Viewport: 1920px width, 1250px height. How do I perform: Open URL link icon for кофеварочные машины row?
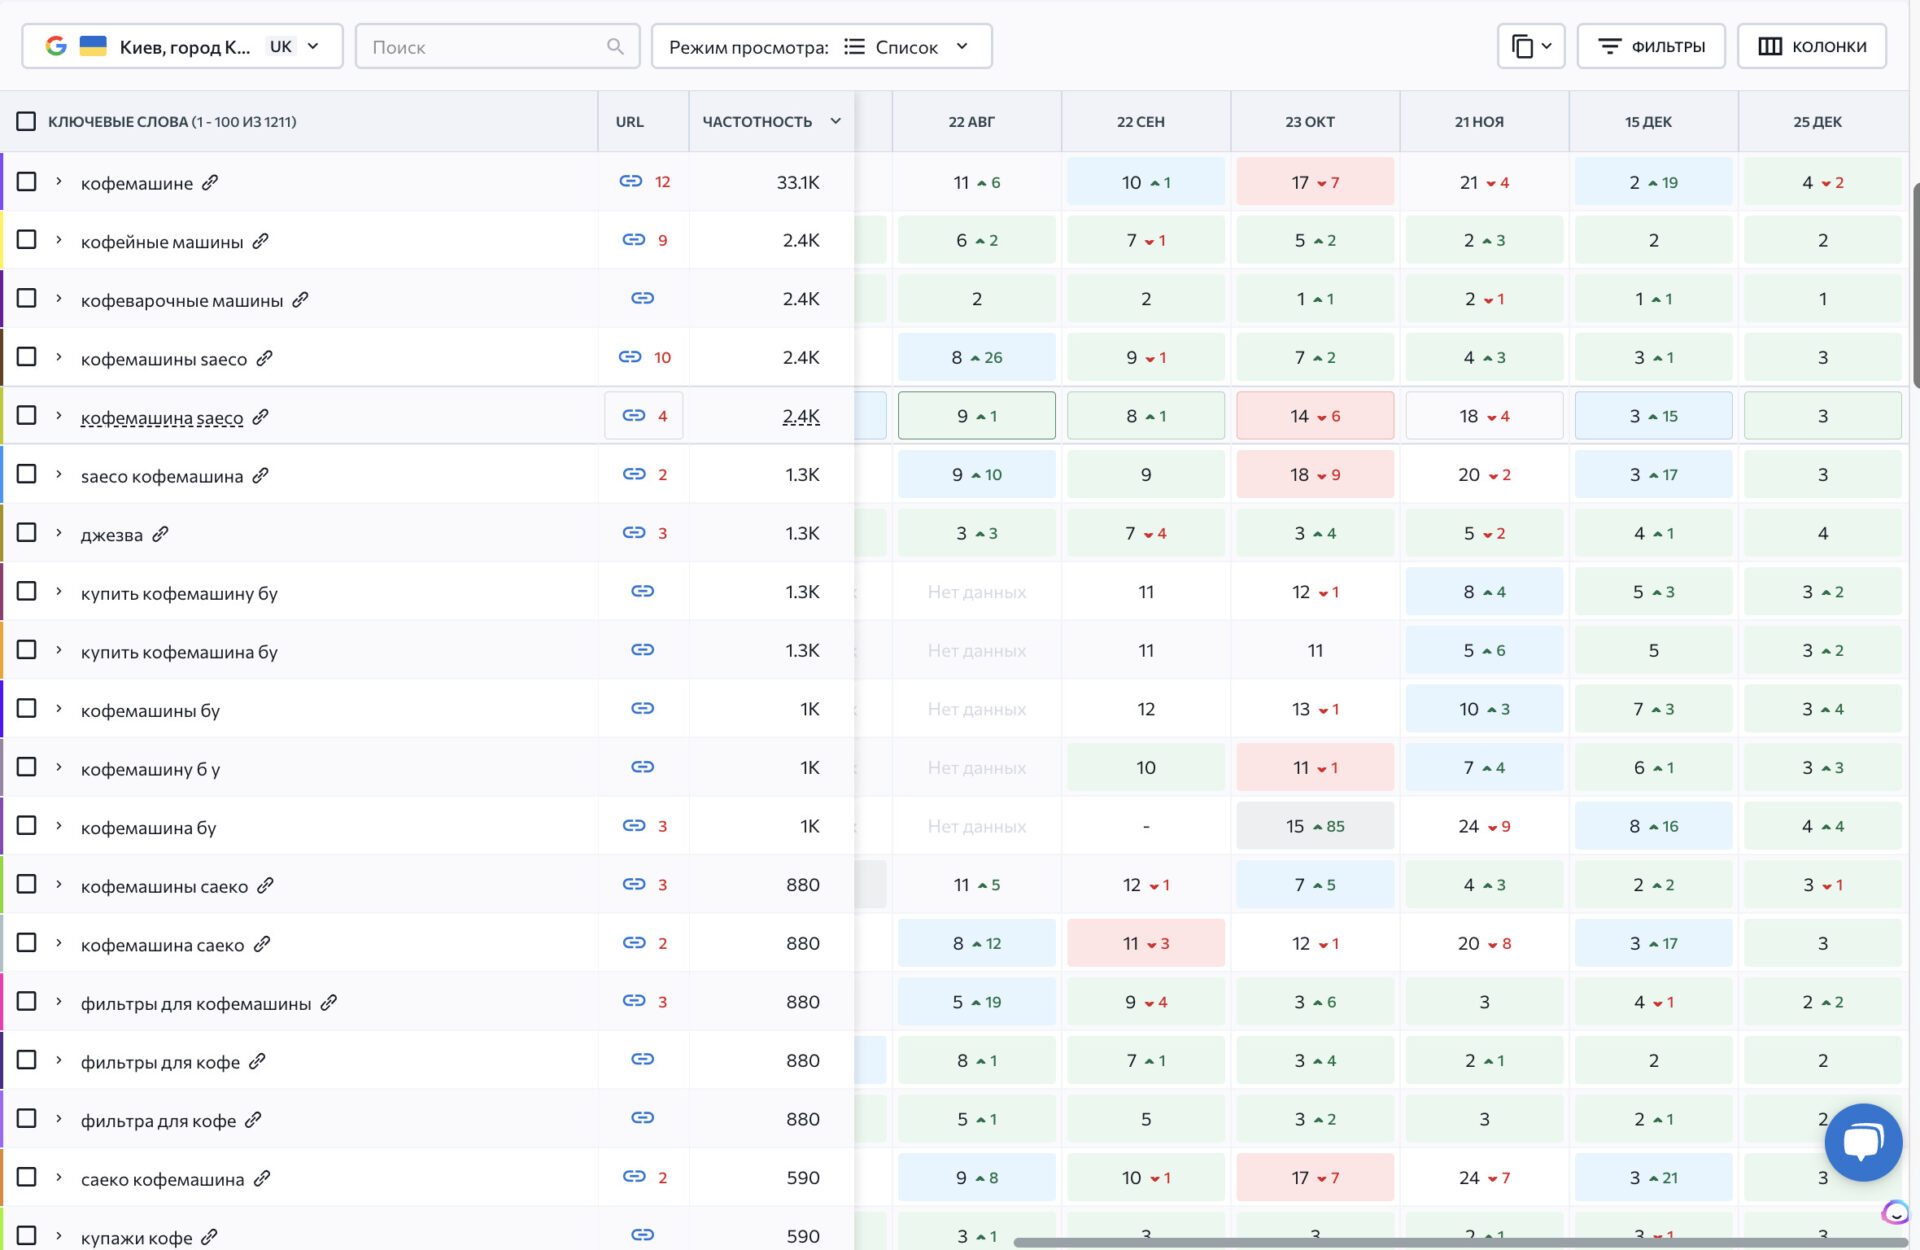pyautogui.click(x=643, y=298)
